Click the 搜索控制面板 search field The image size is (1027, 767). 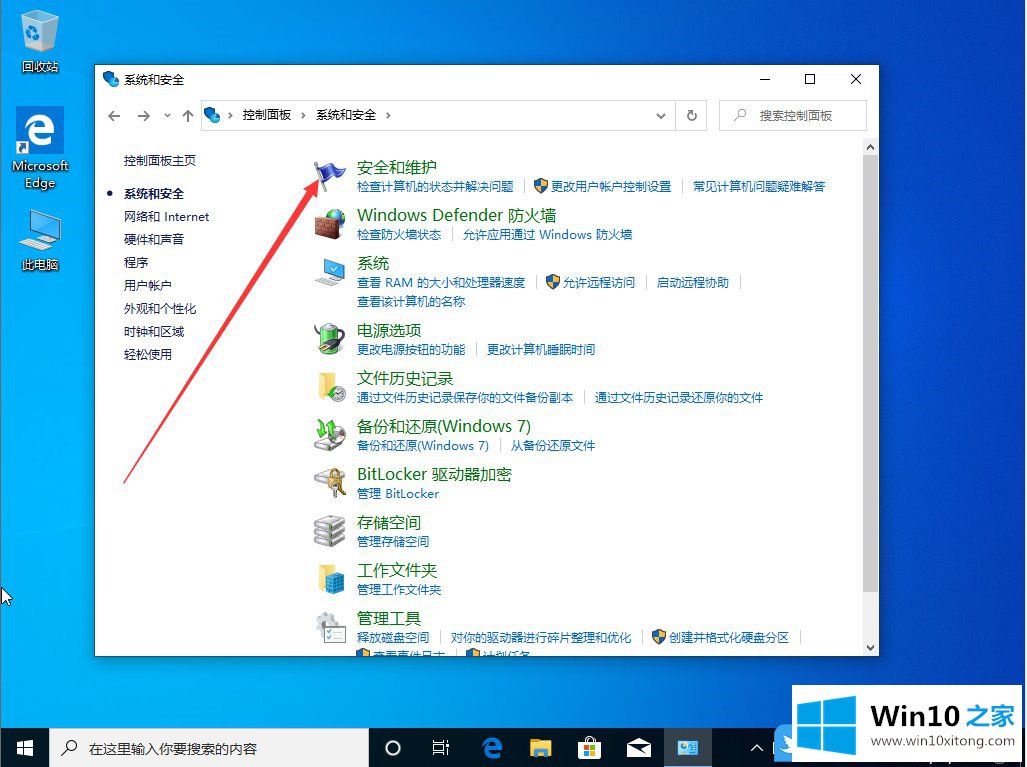[x=793, y=115]
